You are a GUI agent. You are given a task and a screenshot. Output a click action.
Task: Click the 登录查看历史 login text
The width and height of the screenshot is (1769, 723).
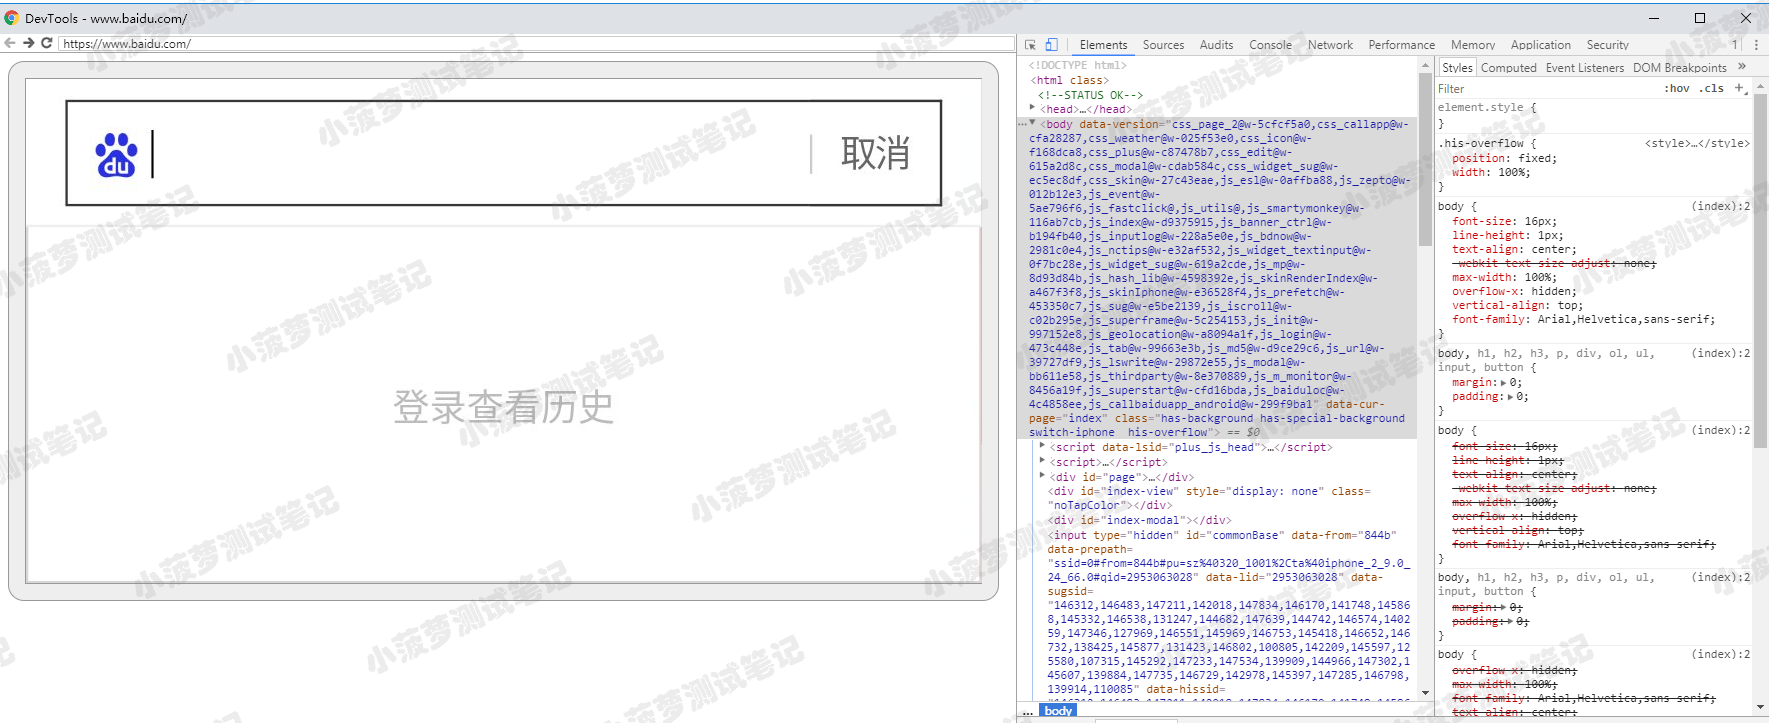(x=503, y=407)
